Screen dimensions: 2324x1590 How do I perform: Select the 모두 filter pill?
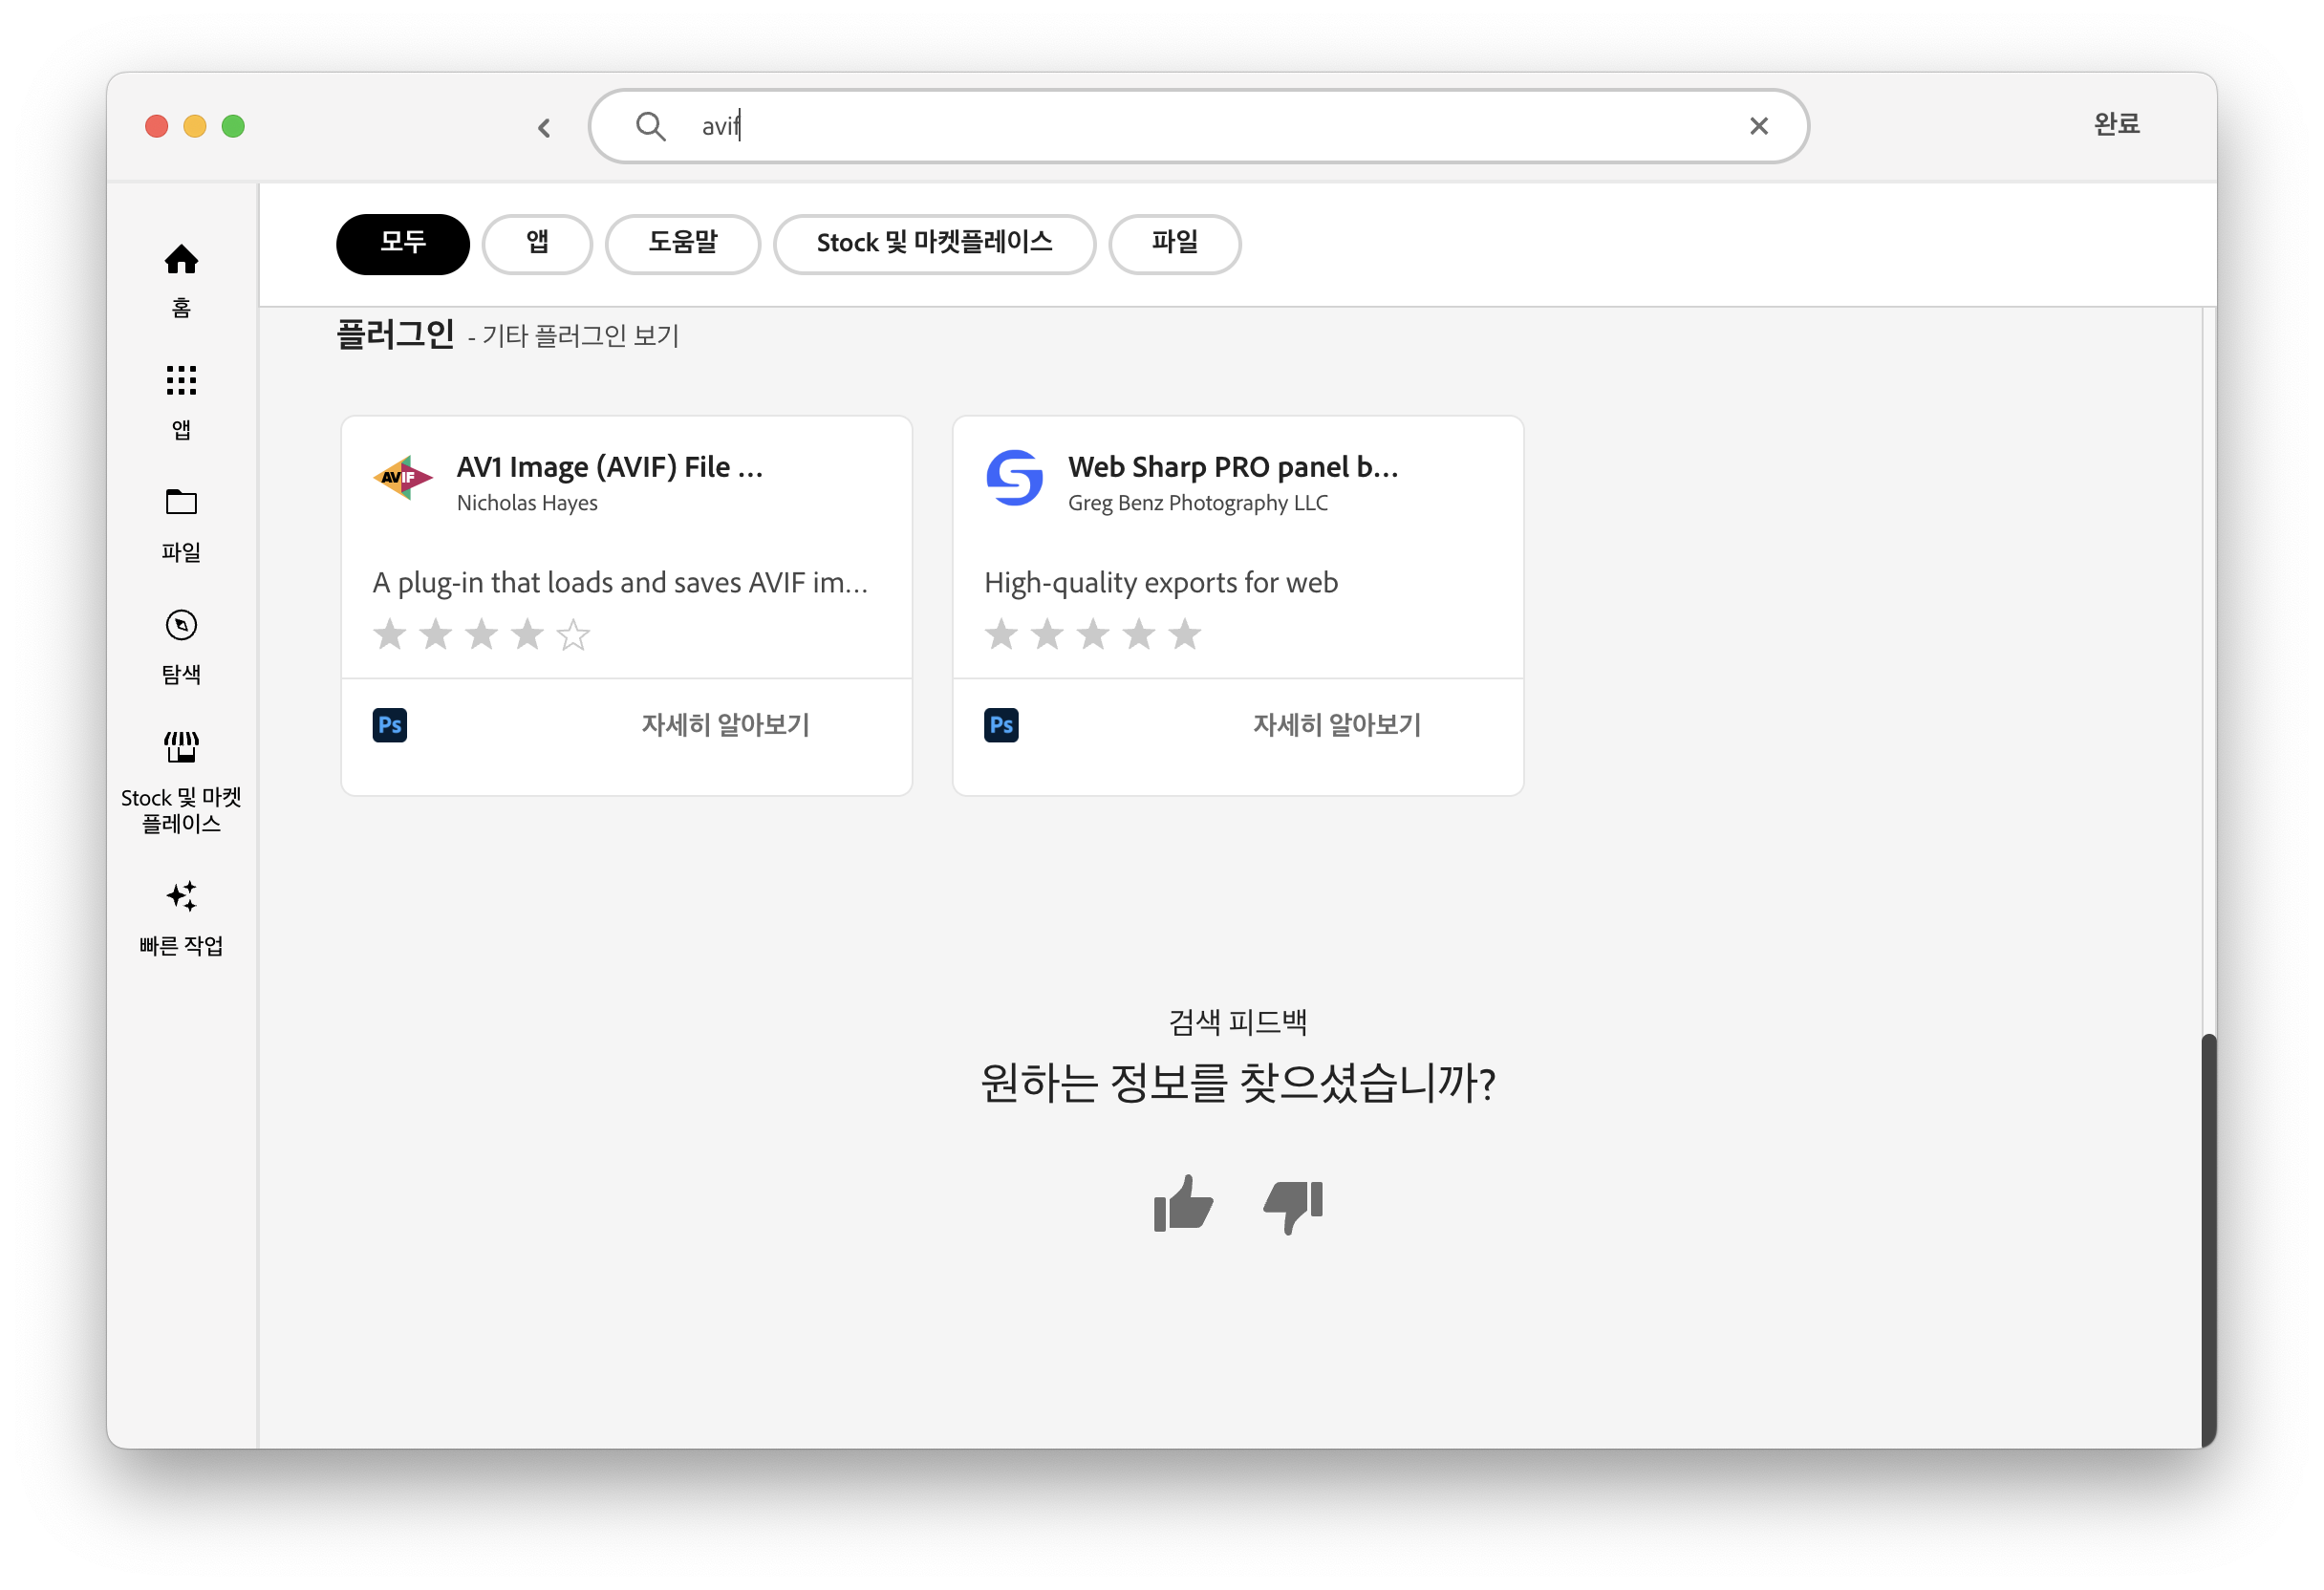pyautogui.click(x=402, y=244)
